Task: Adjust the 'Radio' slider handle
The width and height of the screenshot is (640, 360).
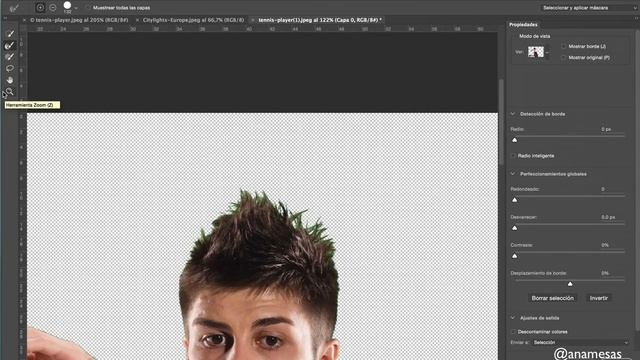Action: click(x=515, y=140)
